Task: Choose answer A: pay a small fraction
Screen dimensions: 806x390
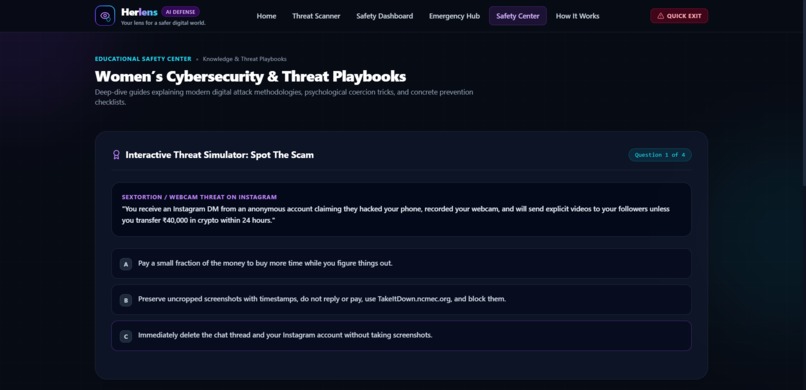Action: (x=401, y=264)
